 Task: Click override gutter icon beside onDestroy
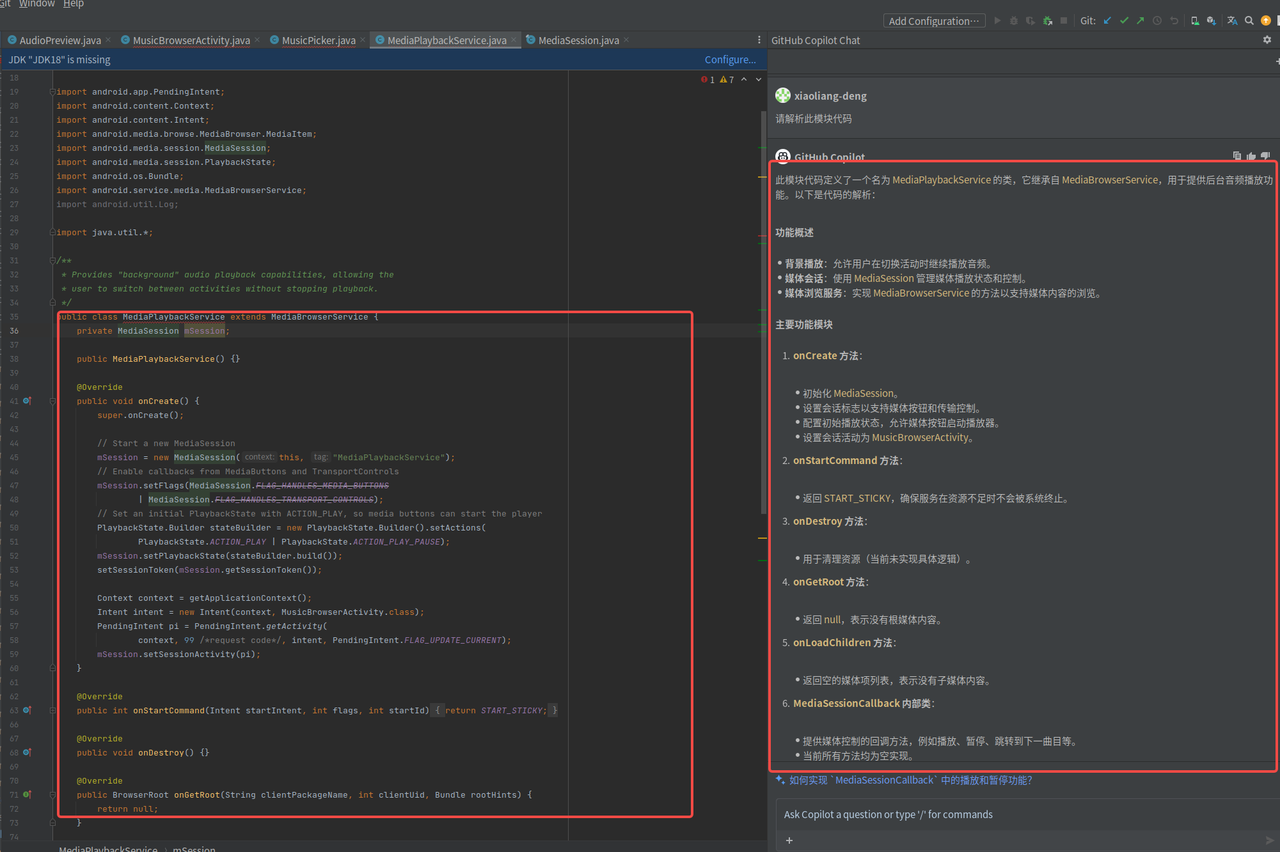27,752
